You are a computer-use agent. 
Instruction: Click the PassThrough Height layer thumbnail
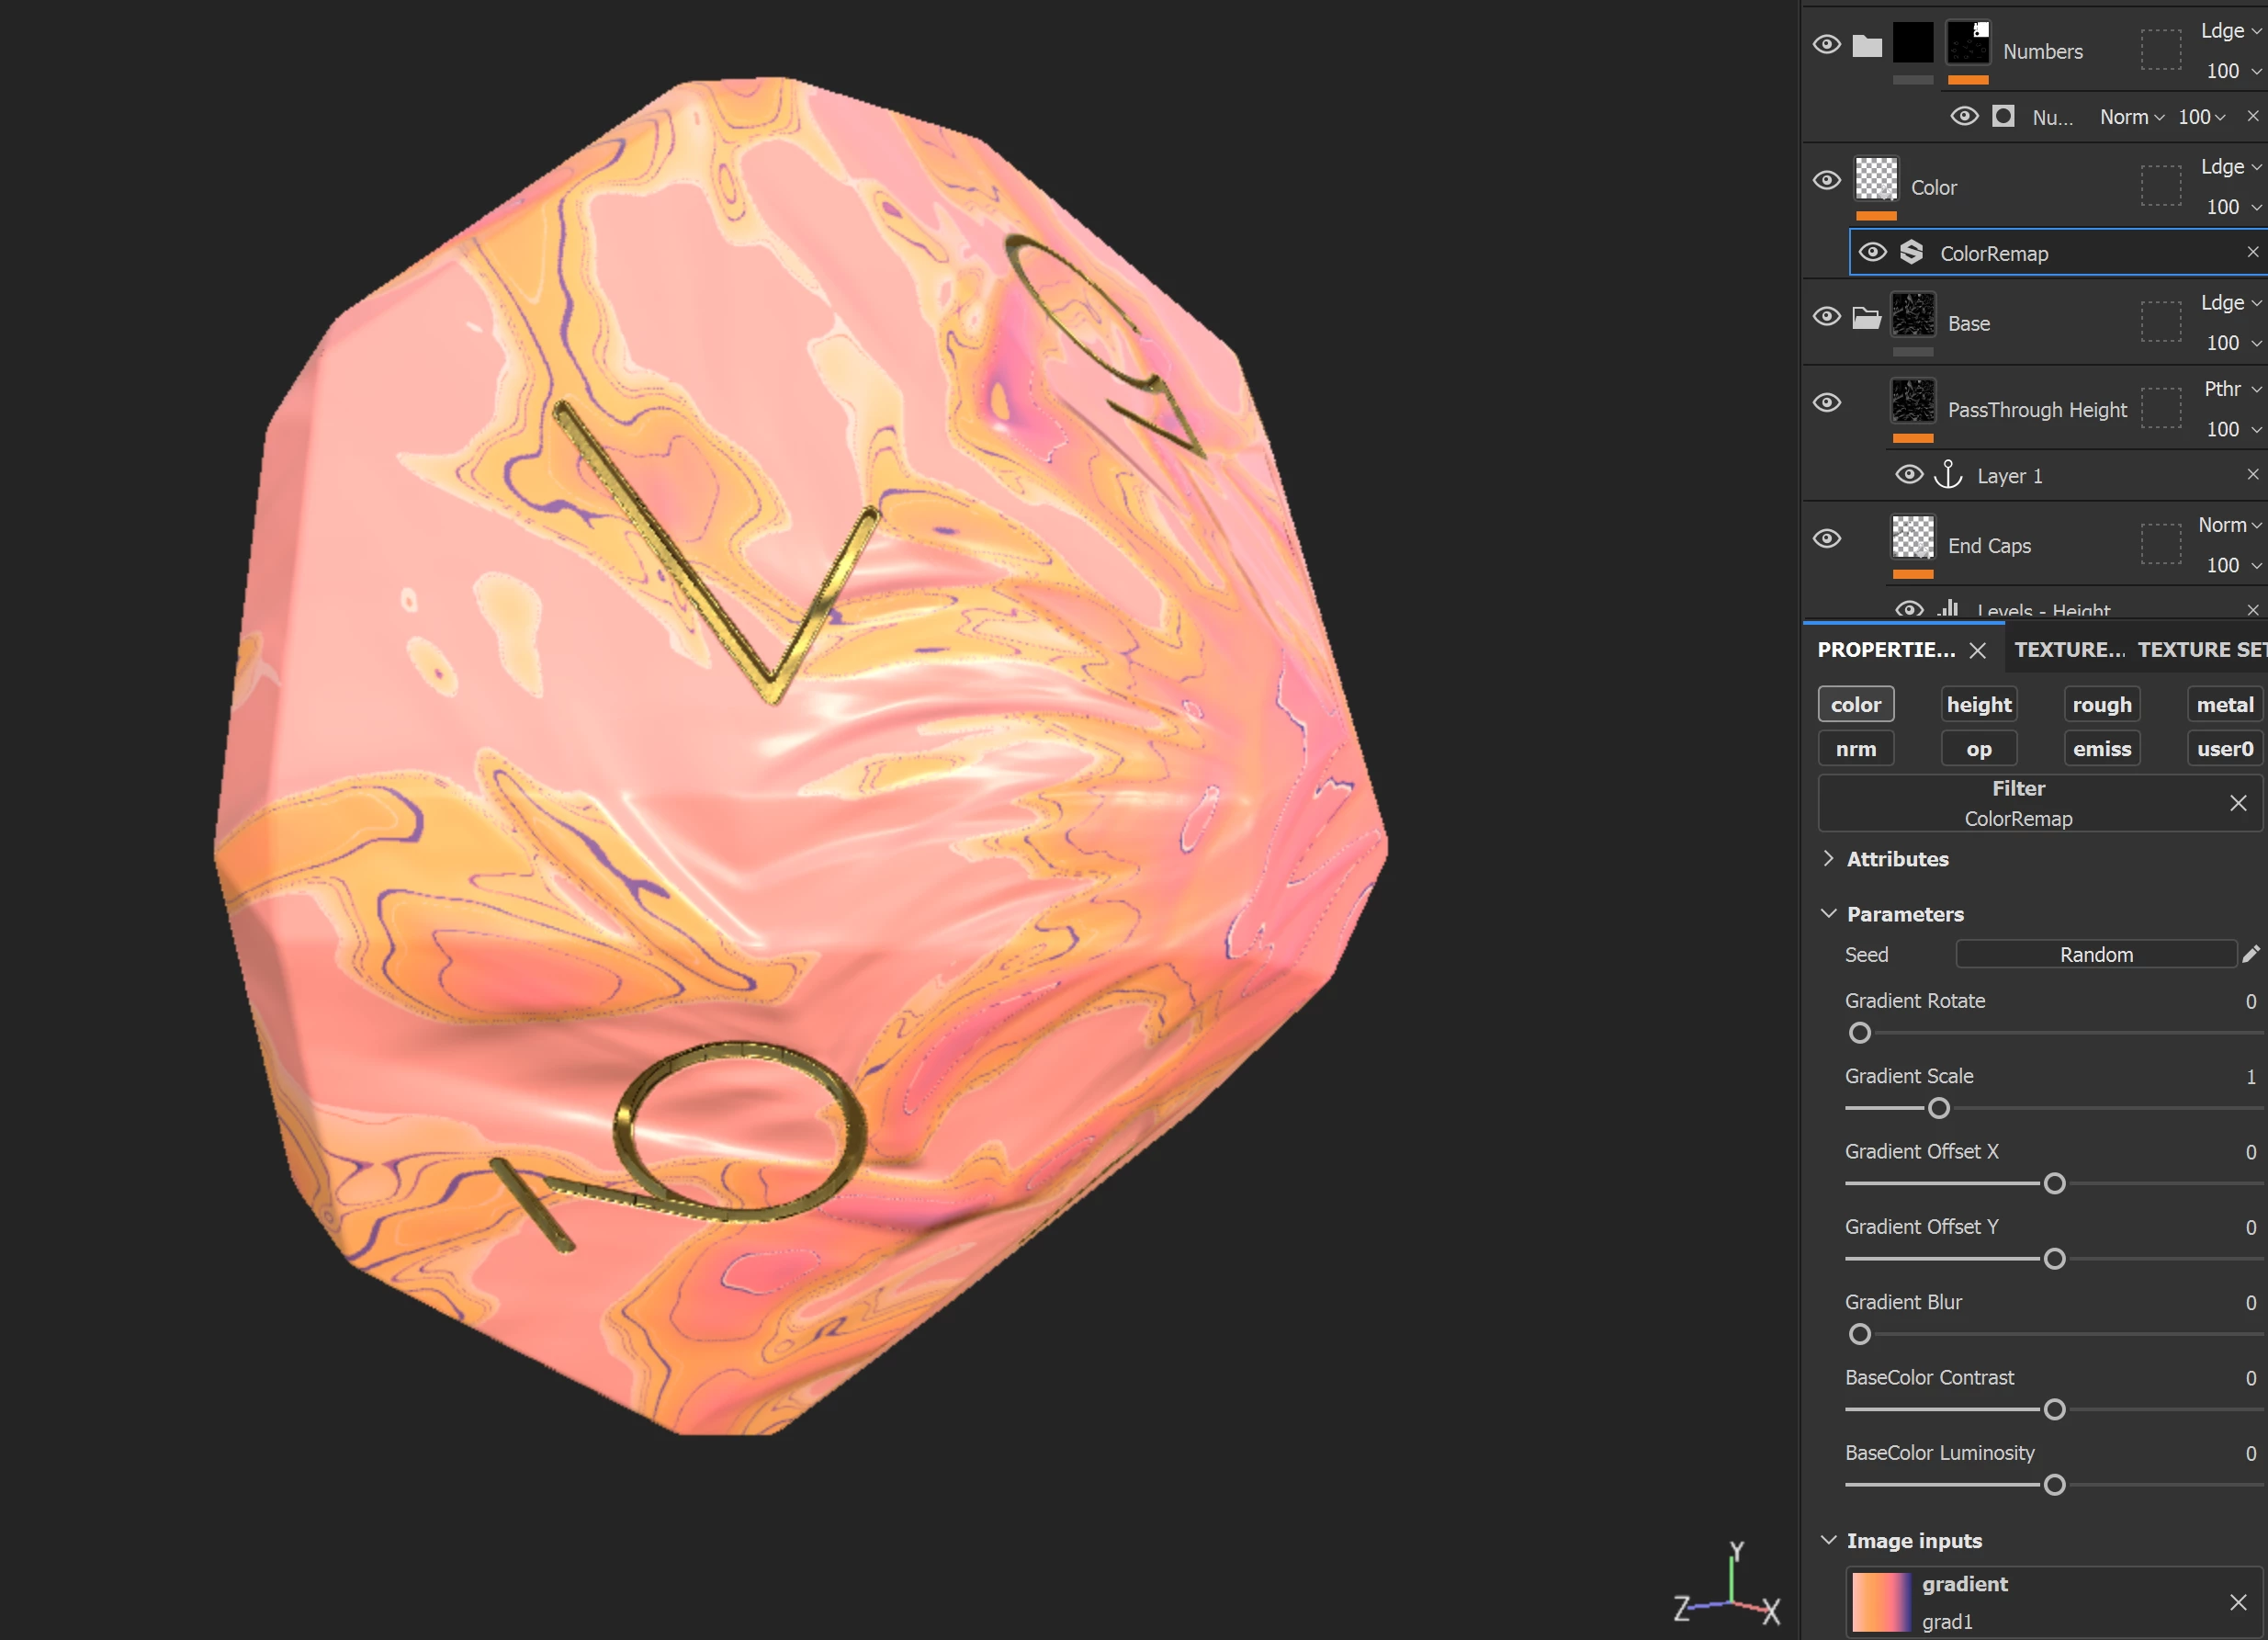click(x=1913, y=402)
